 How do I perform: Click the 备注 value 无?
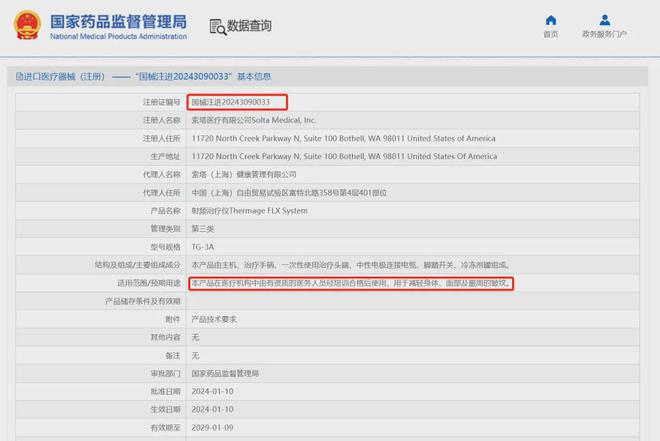click(195, 356)
